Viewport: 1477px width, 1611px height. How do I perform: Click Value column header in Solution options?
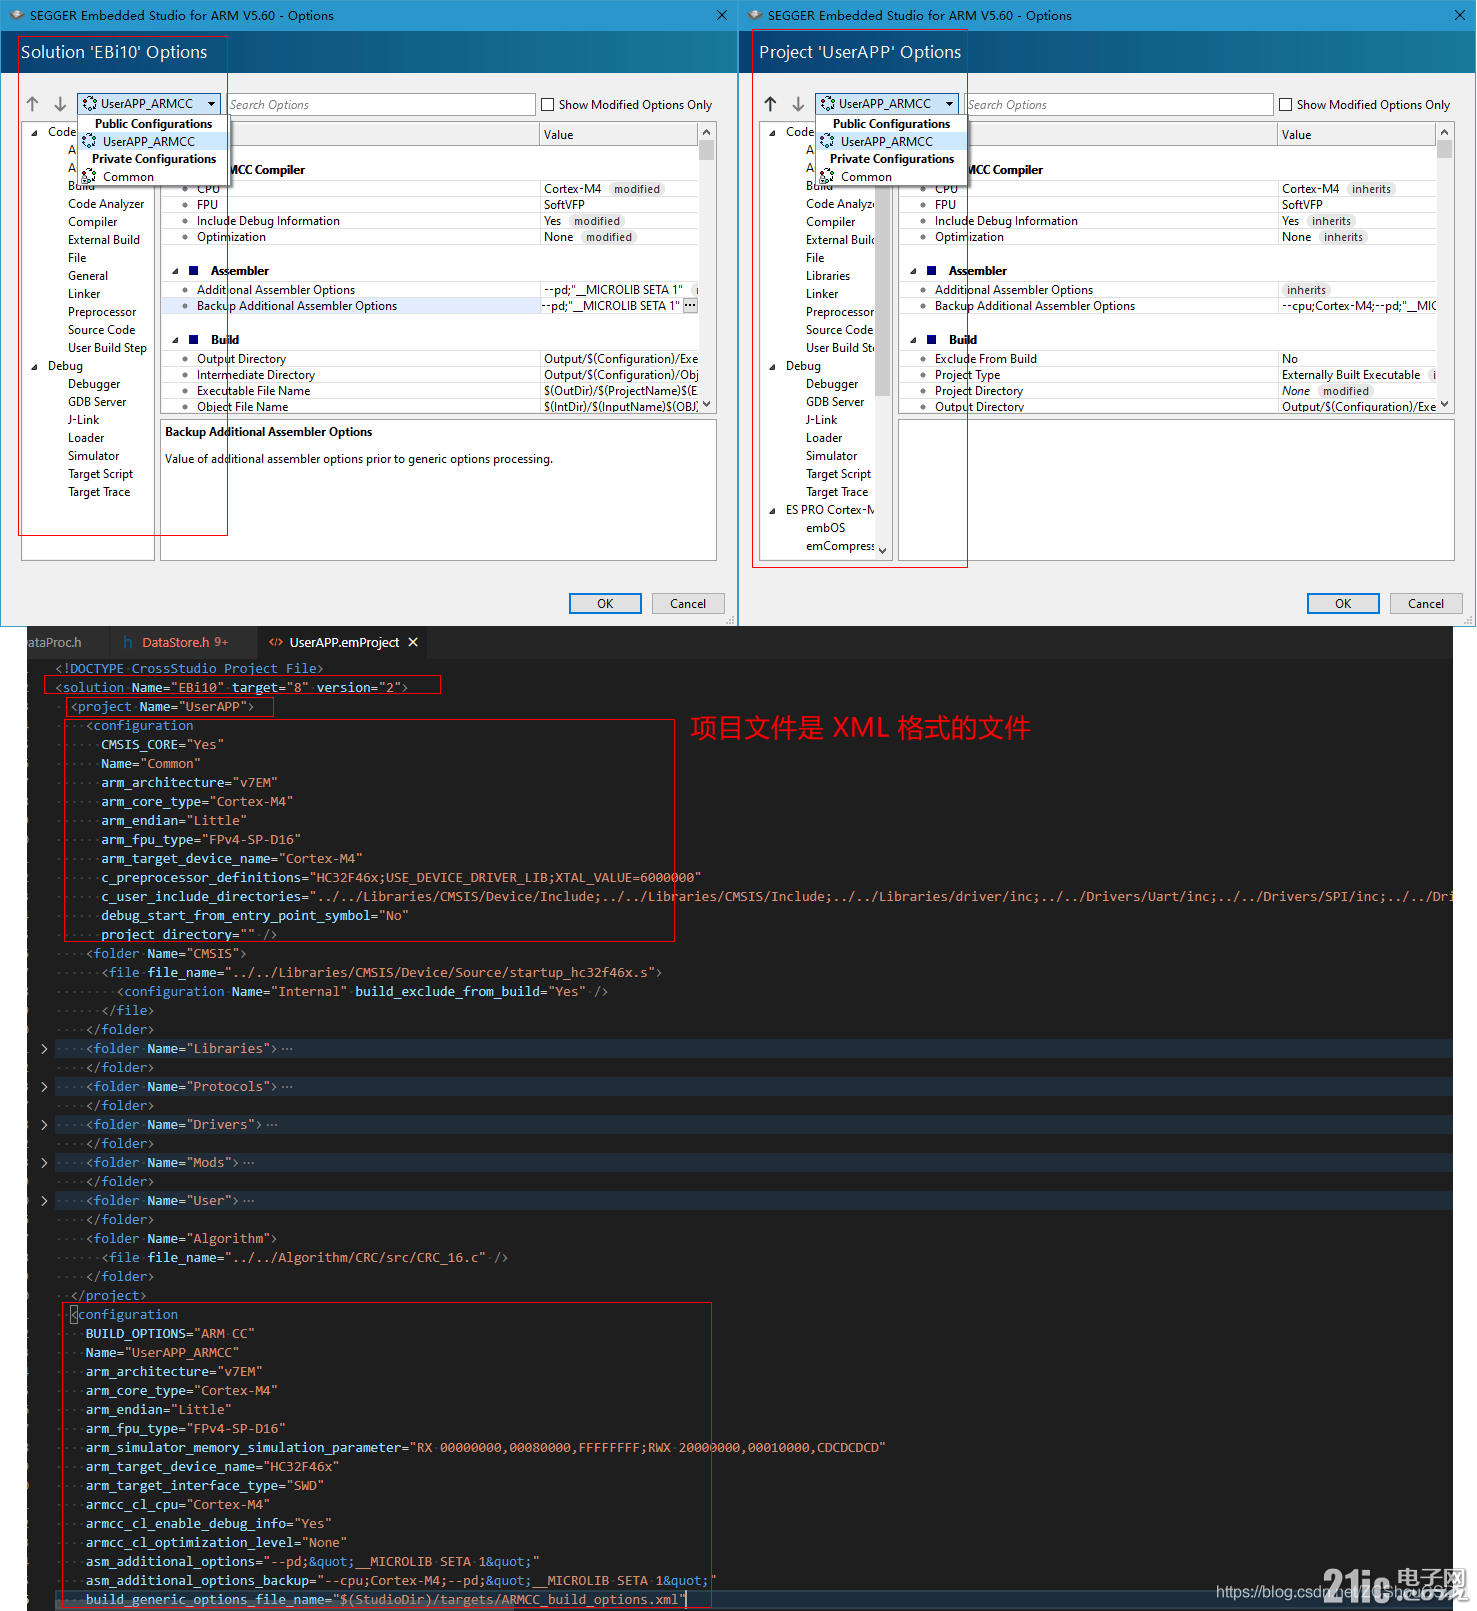[618, 135]
